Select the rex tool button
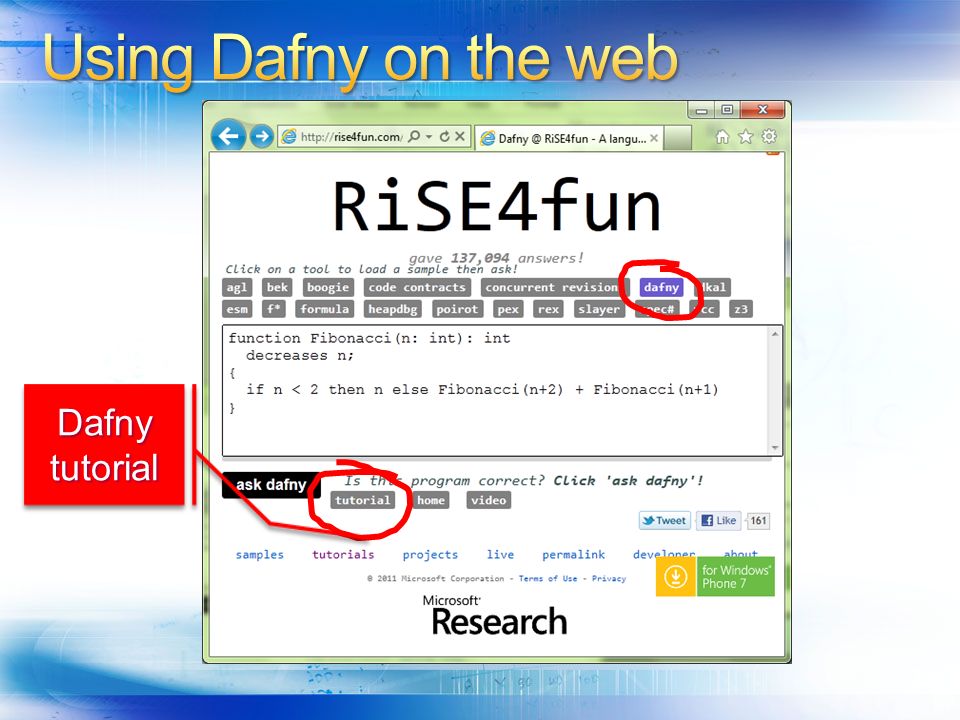 click(x=548, y=309)
